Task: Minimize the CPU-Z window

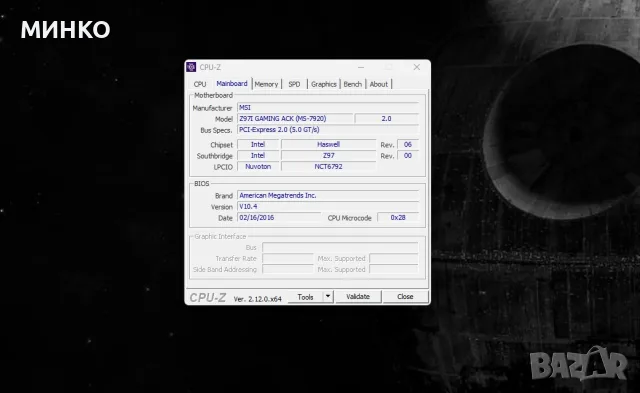Action: click(361, 67)
